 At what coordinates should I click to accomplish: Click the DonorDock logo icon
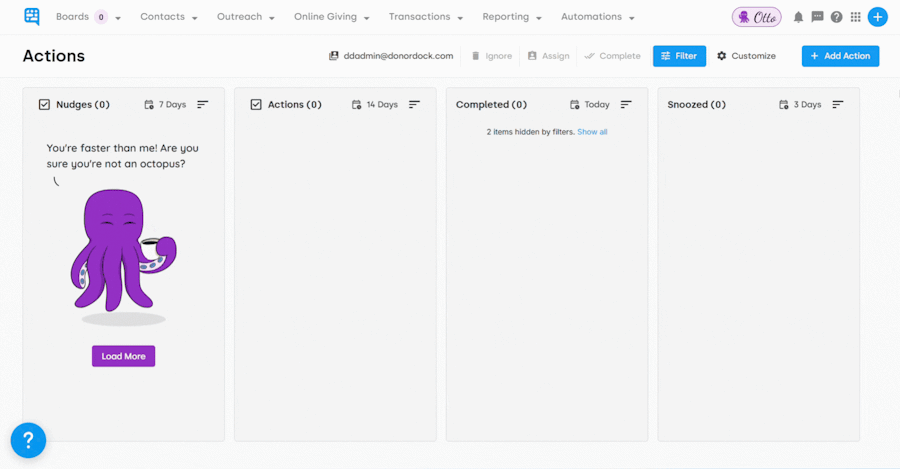32,17
